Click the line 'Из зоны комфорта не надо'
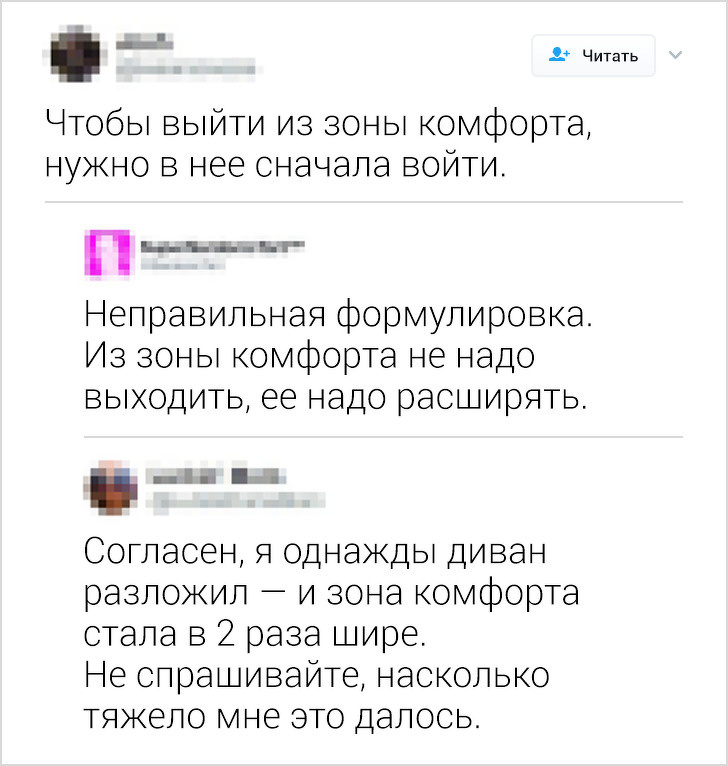728x766 pixels. [310, 356]
